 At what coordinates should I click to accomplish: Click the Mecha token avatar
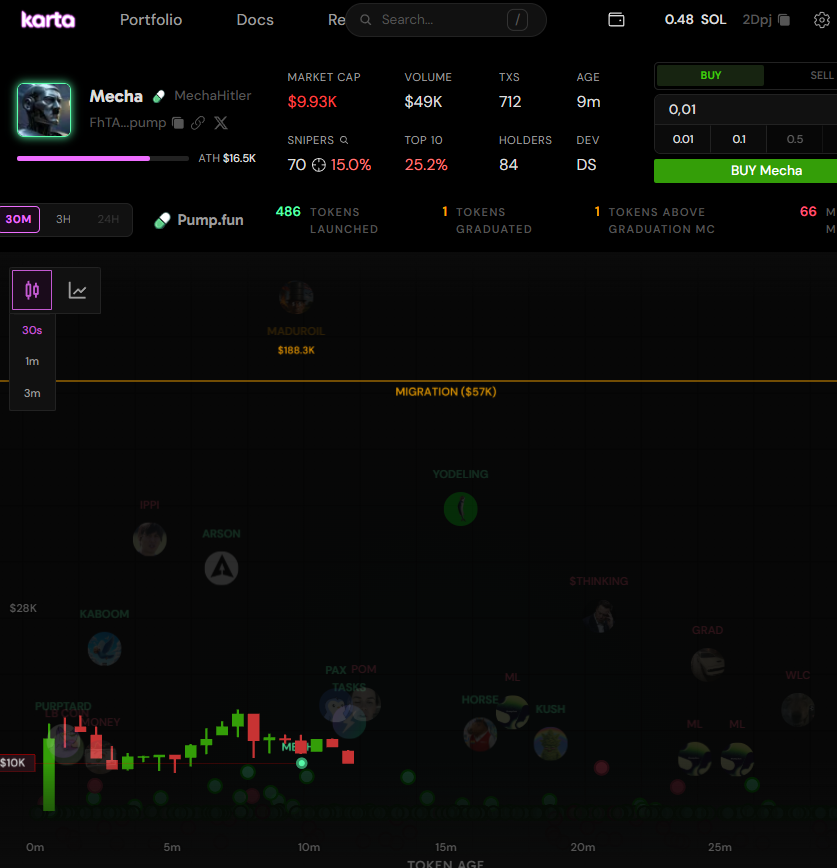[44, 110]
